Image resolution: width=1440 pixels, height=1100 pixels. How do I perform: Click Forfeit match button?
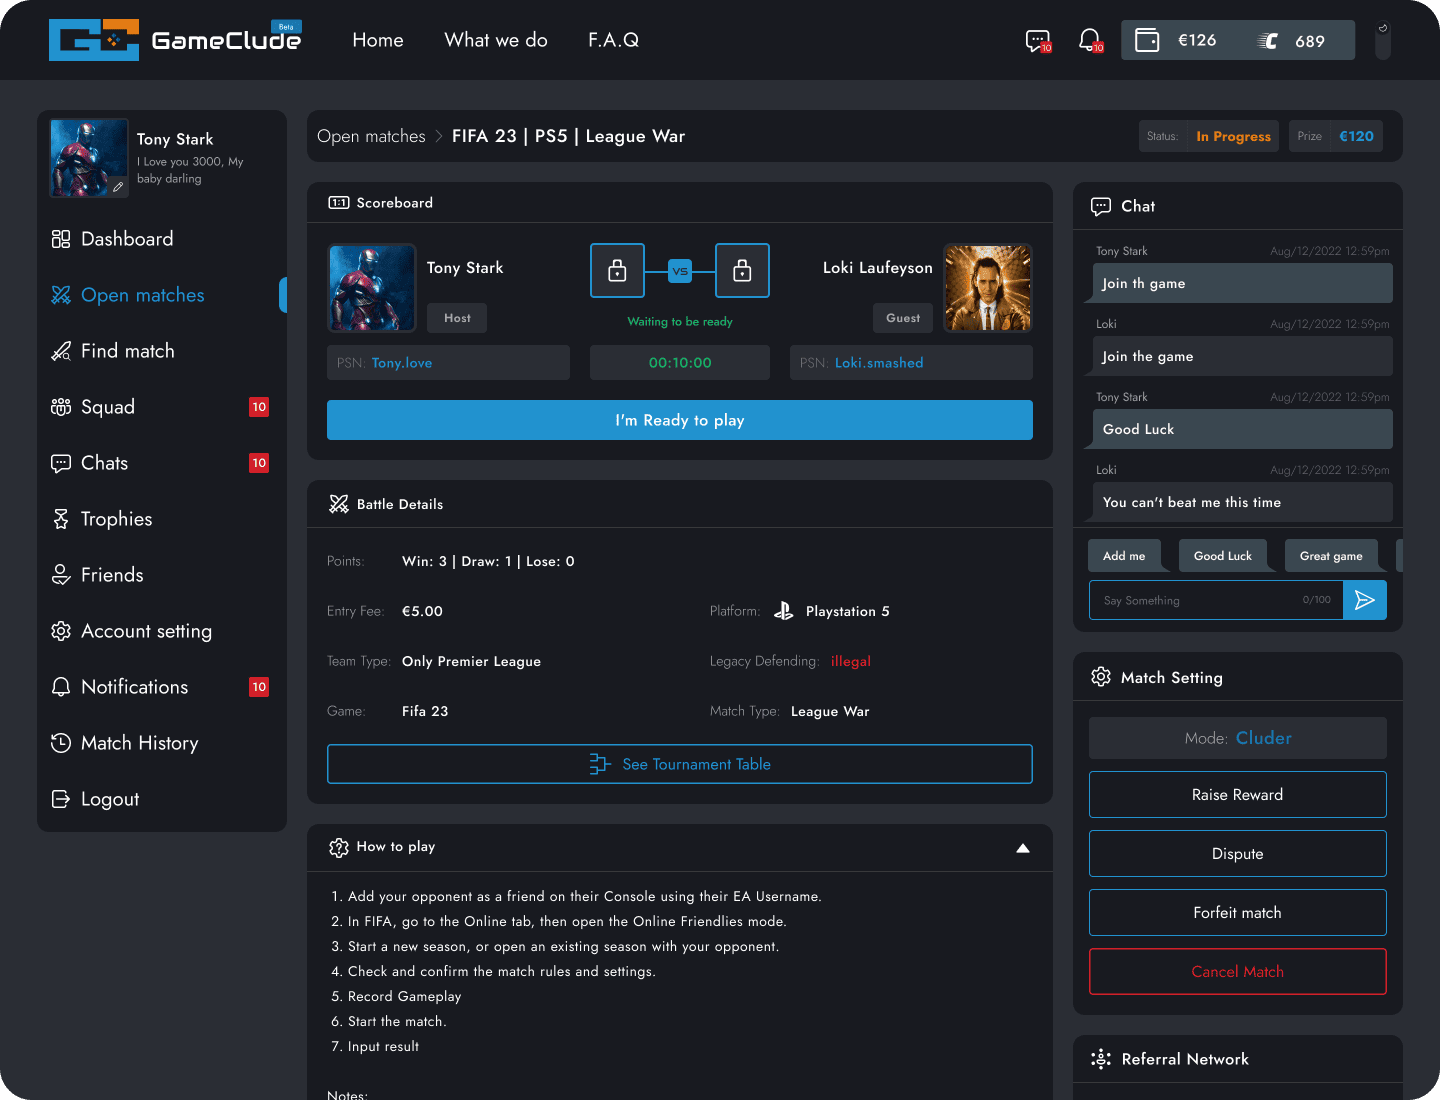(x=1238, y=913)
